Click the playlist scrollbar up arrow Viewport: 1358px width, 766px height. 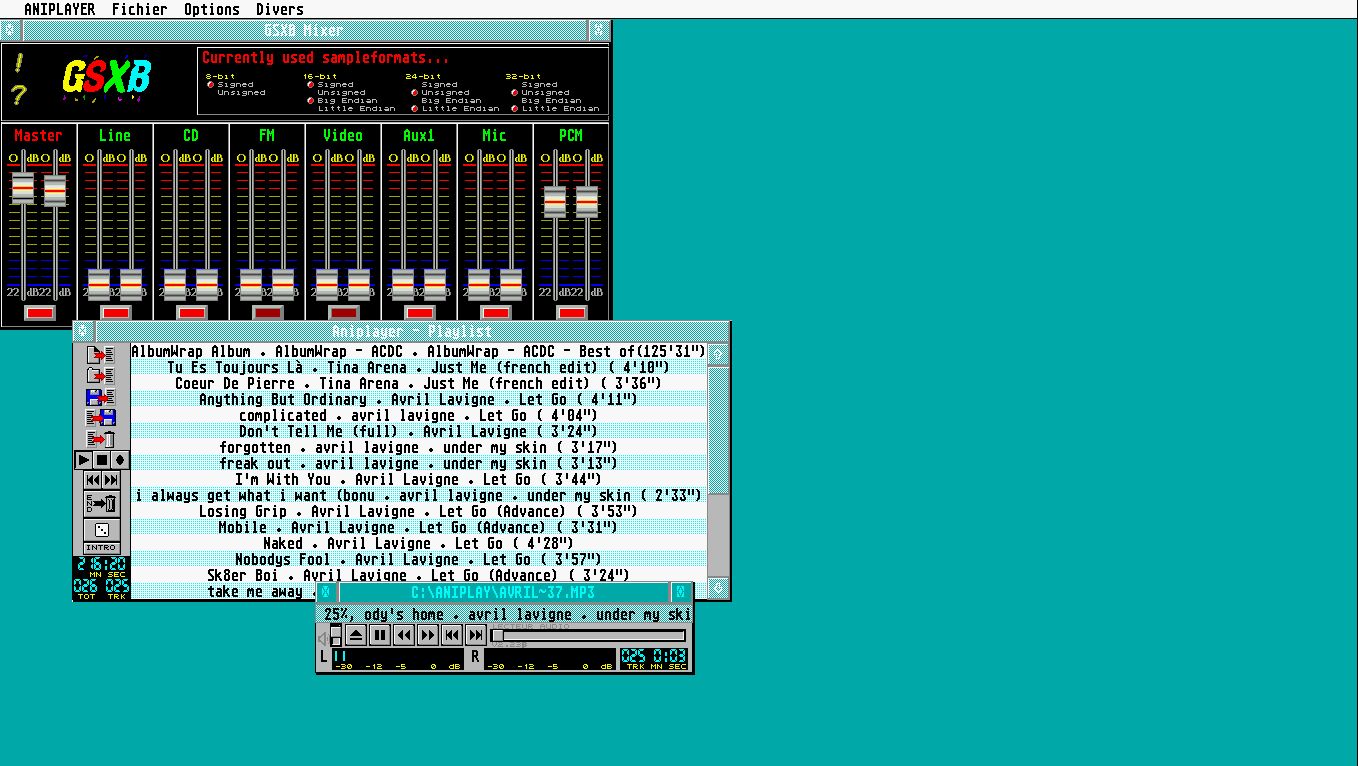pyautogui.click(x=718, y=353)
